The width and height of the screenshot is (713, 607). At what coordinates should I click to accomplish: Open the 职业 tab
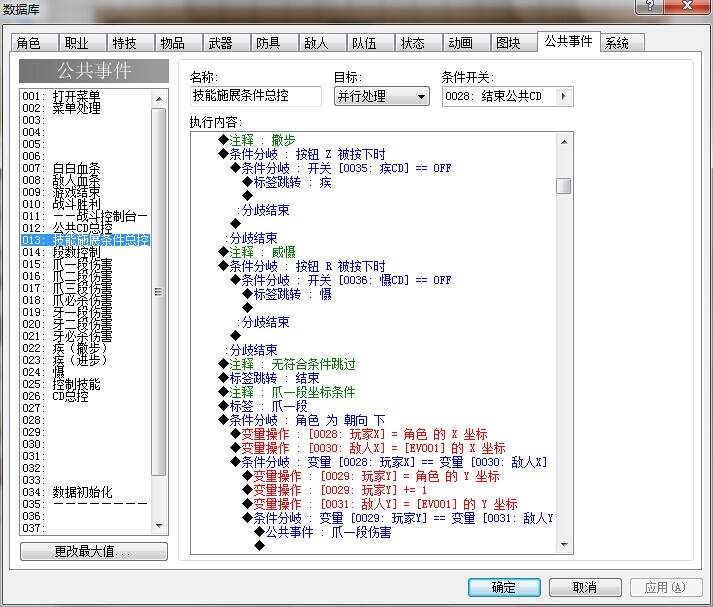pos(83,43)
